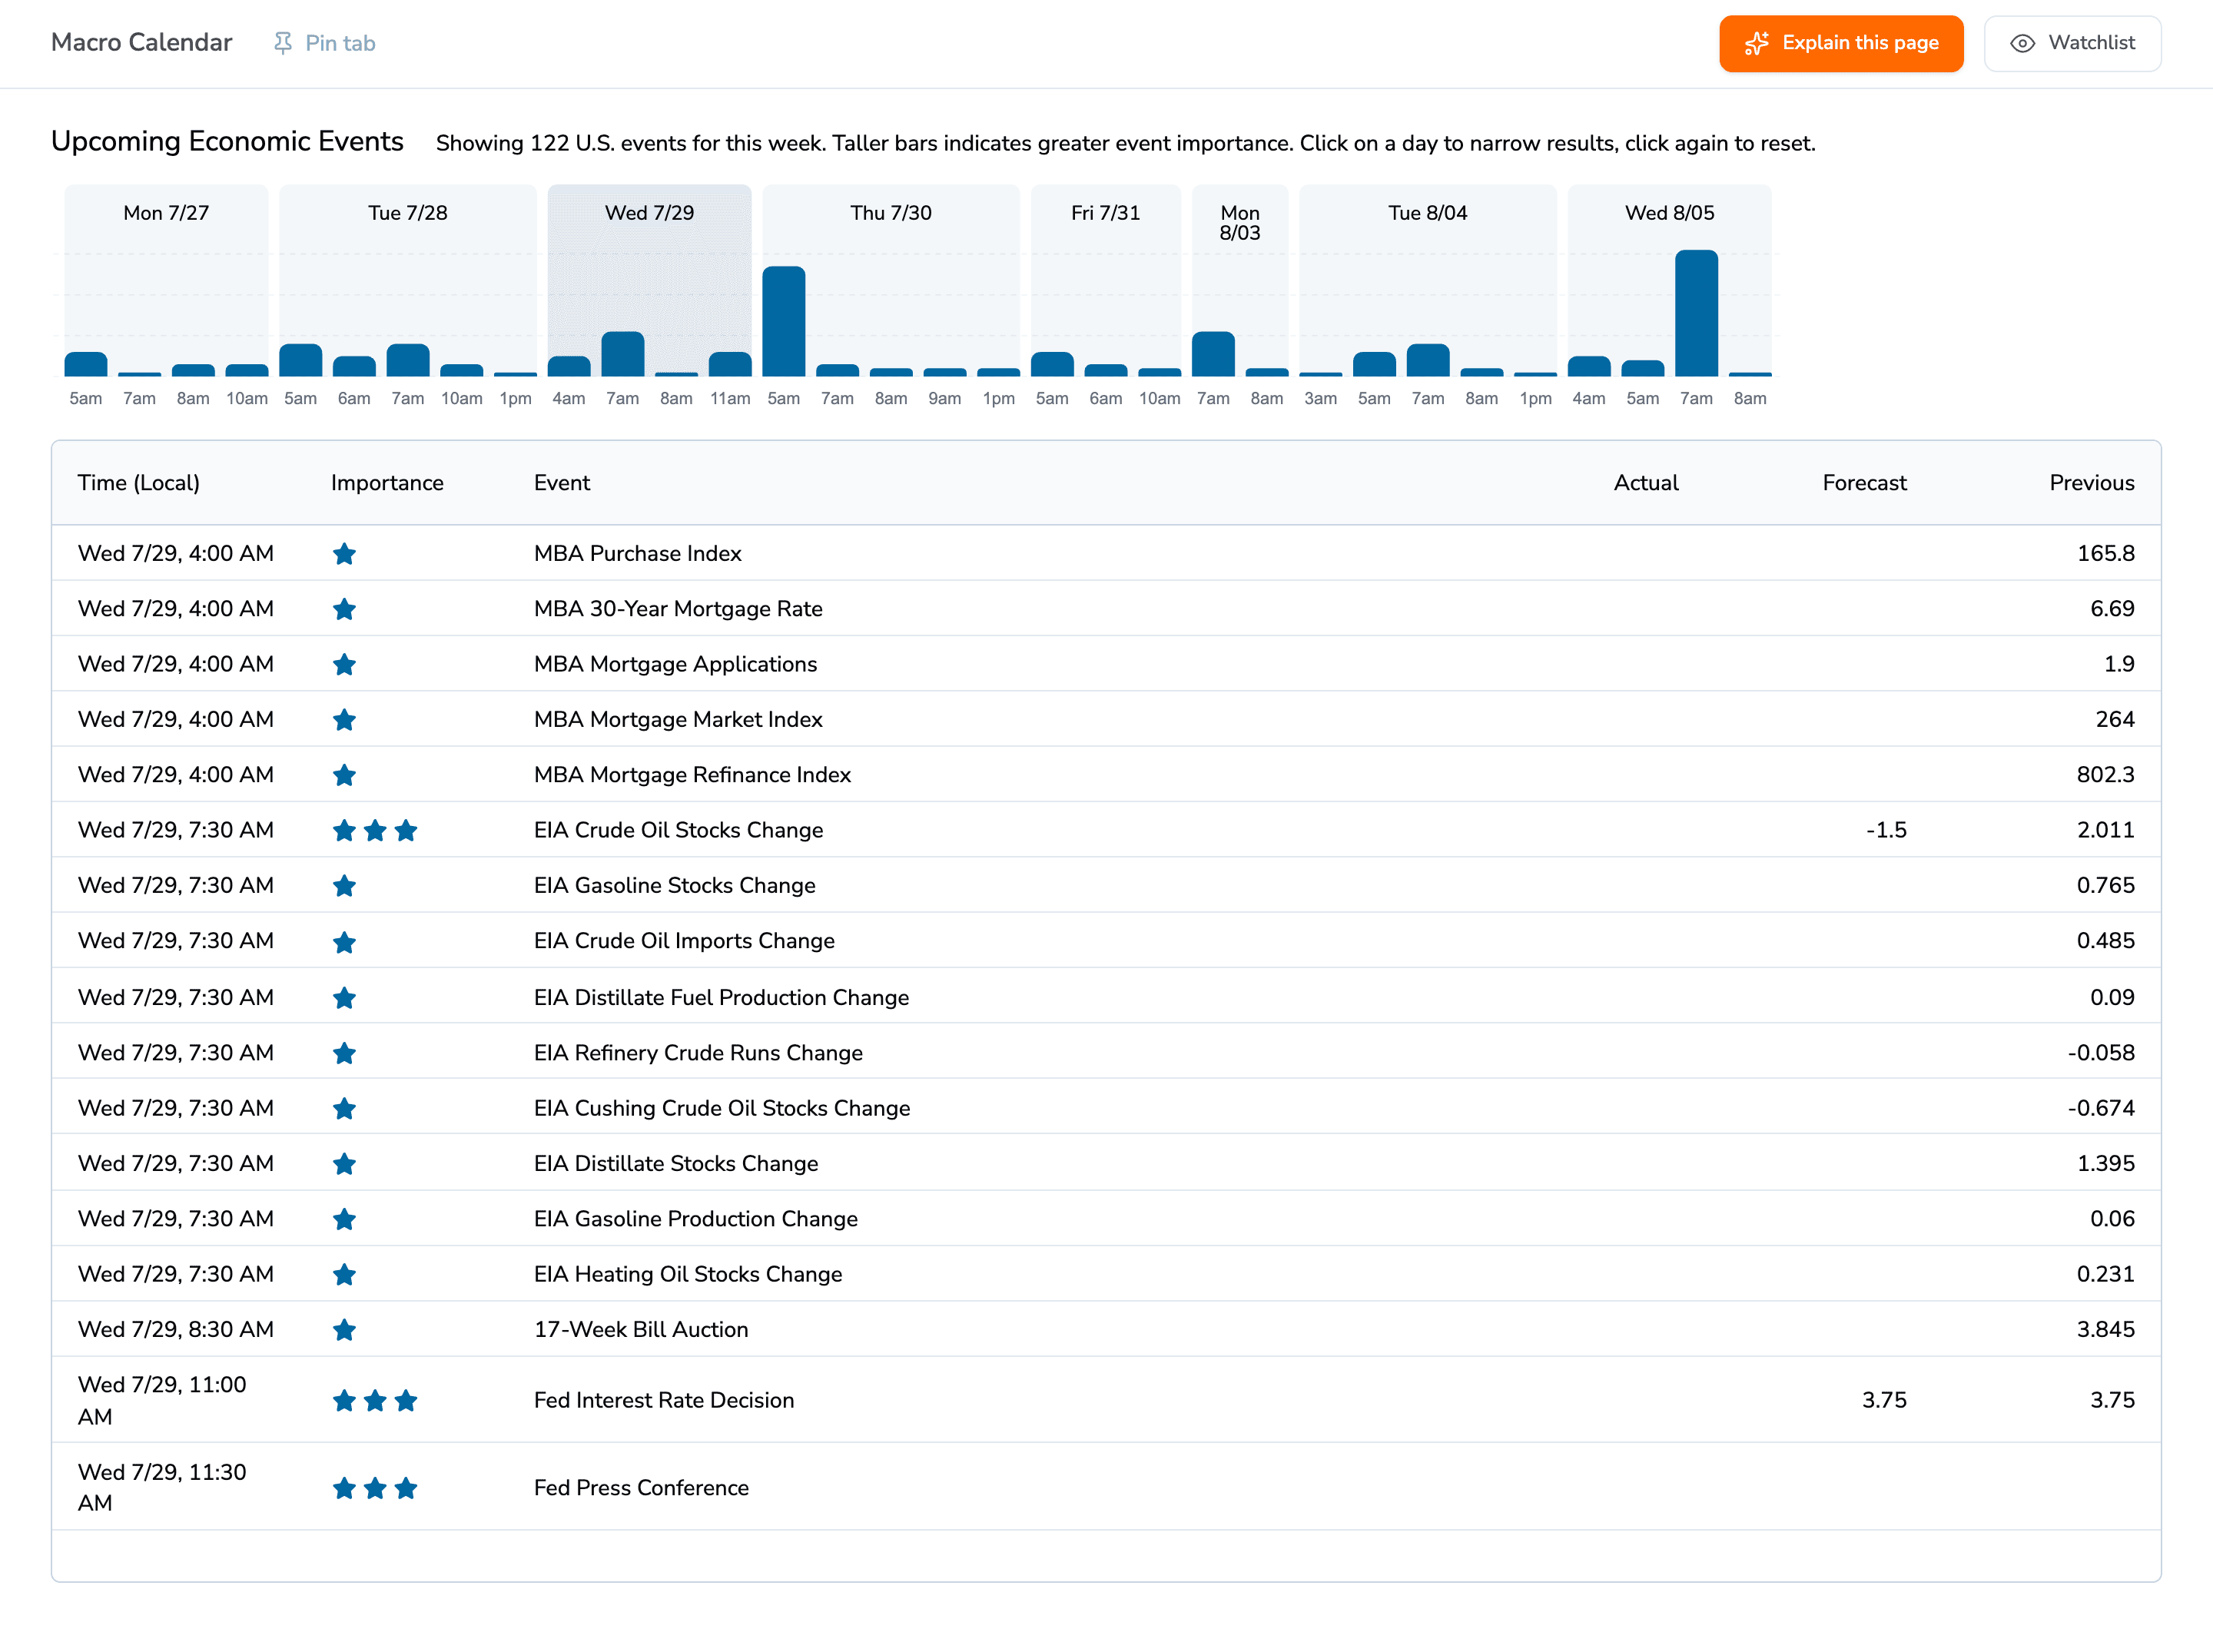Narrow results to Wed 8/05
The image size is (2213, 1652).
pyautogui.click(x=1669, y=281)
